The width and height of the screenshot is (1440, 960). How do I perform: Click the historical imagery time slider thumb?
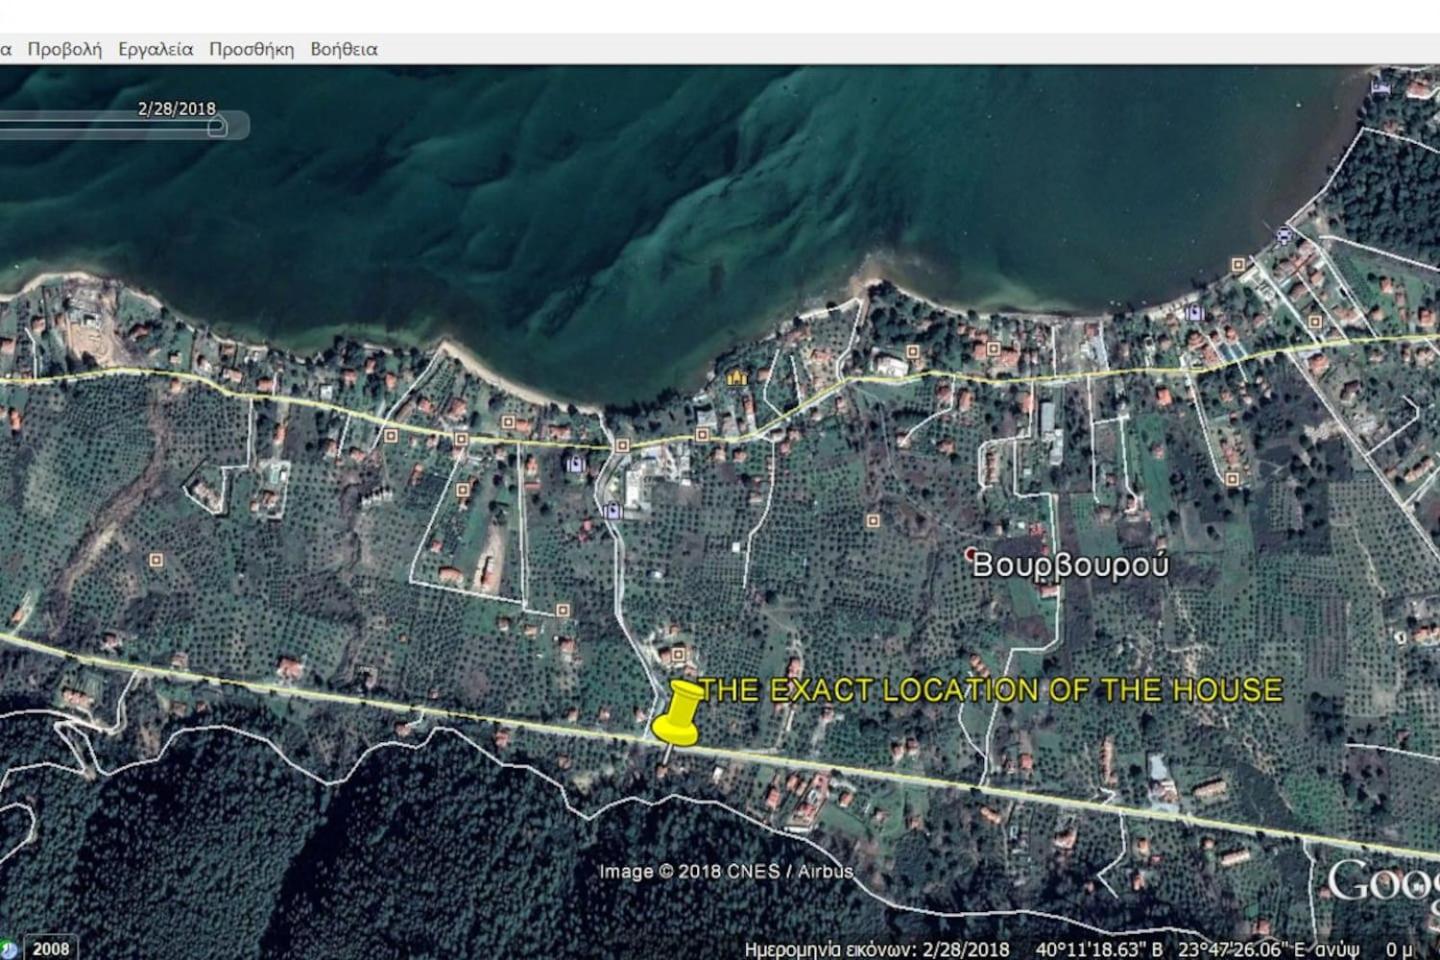[217, 126]
